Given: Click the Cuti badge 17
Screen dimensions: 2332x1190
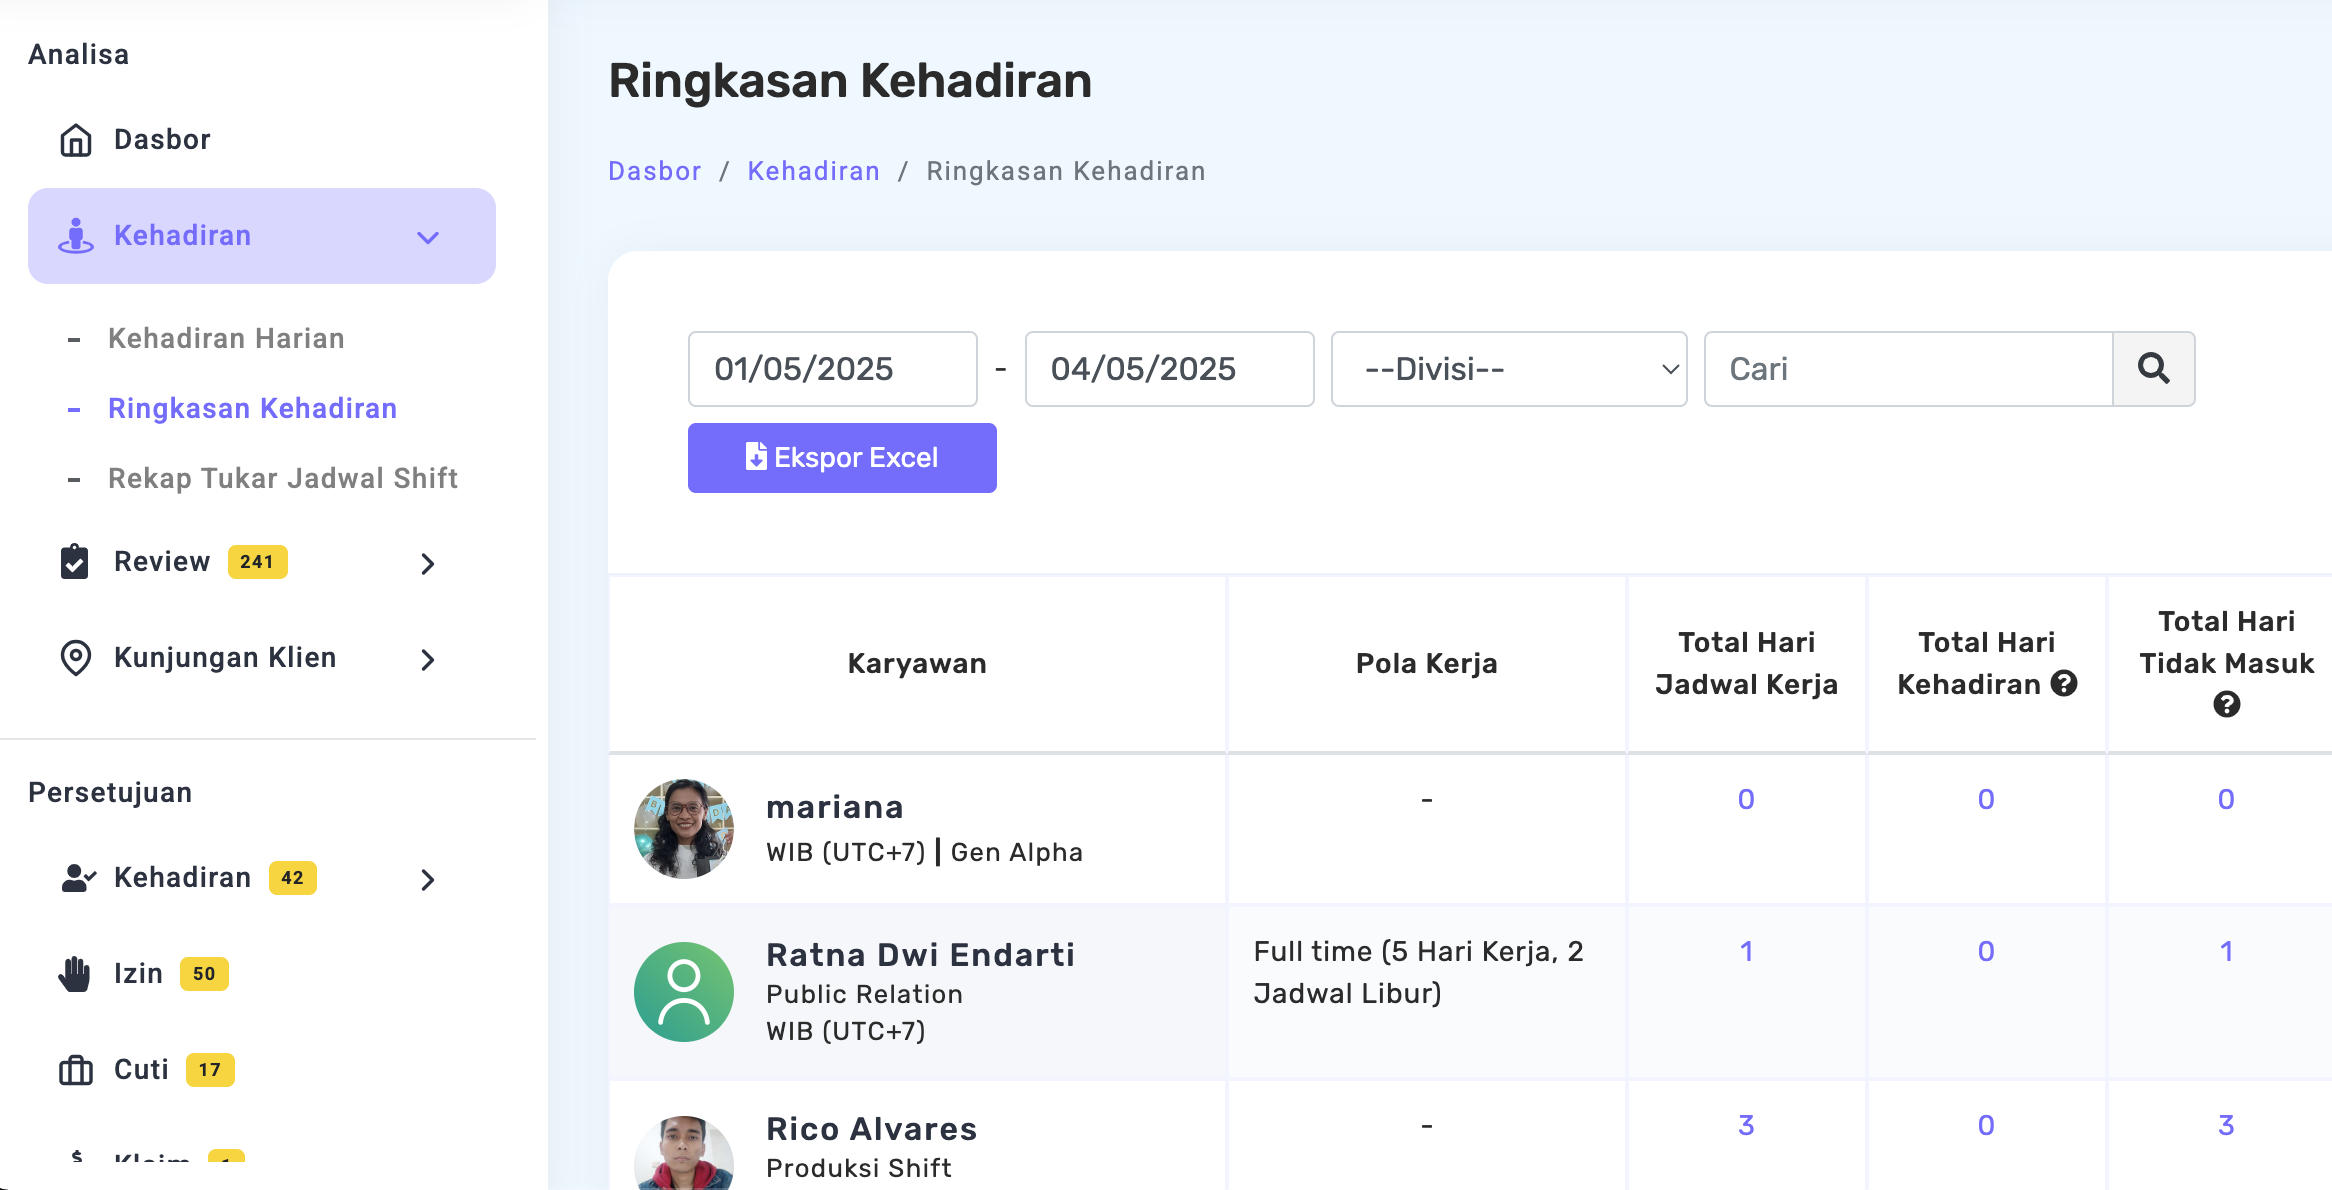Looking at the screenshot, I should [210, 1070].
